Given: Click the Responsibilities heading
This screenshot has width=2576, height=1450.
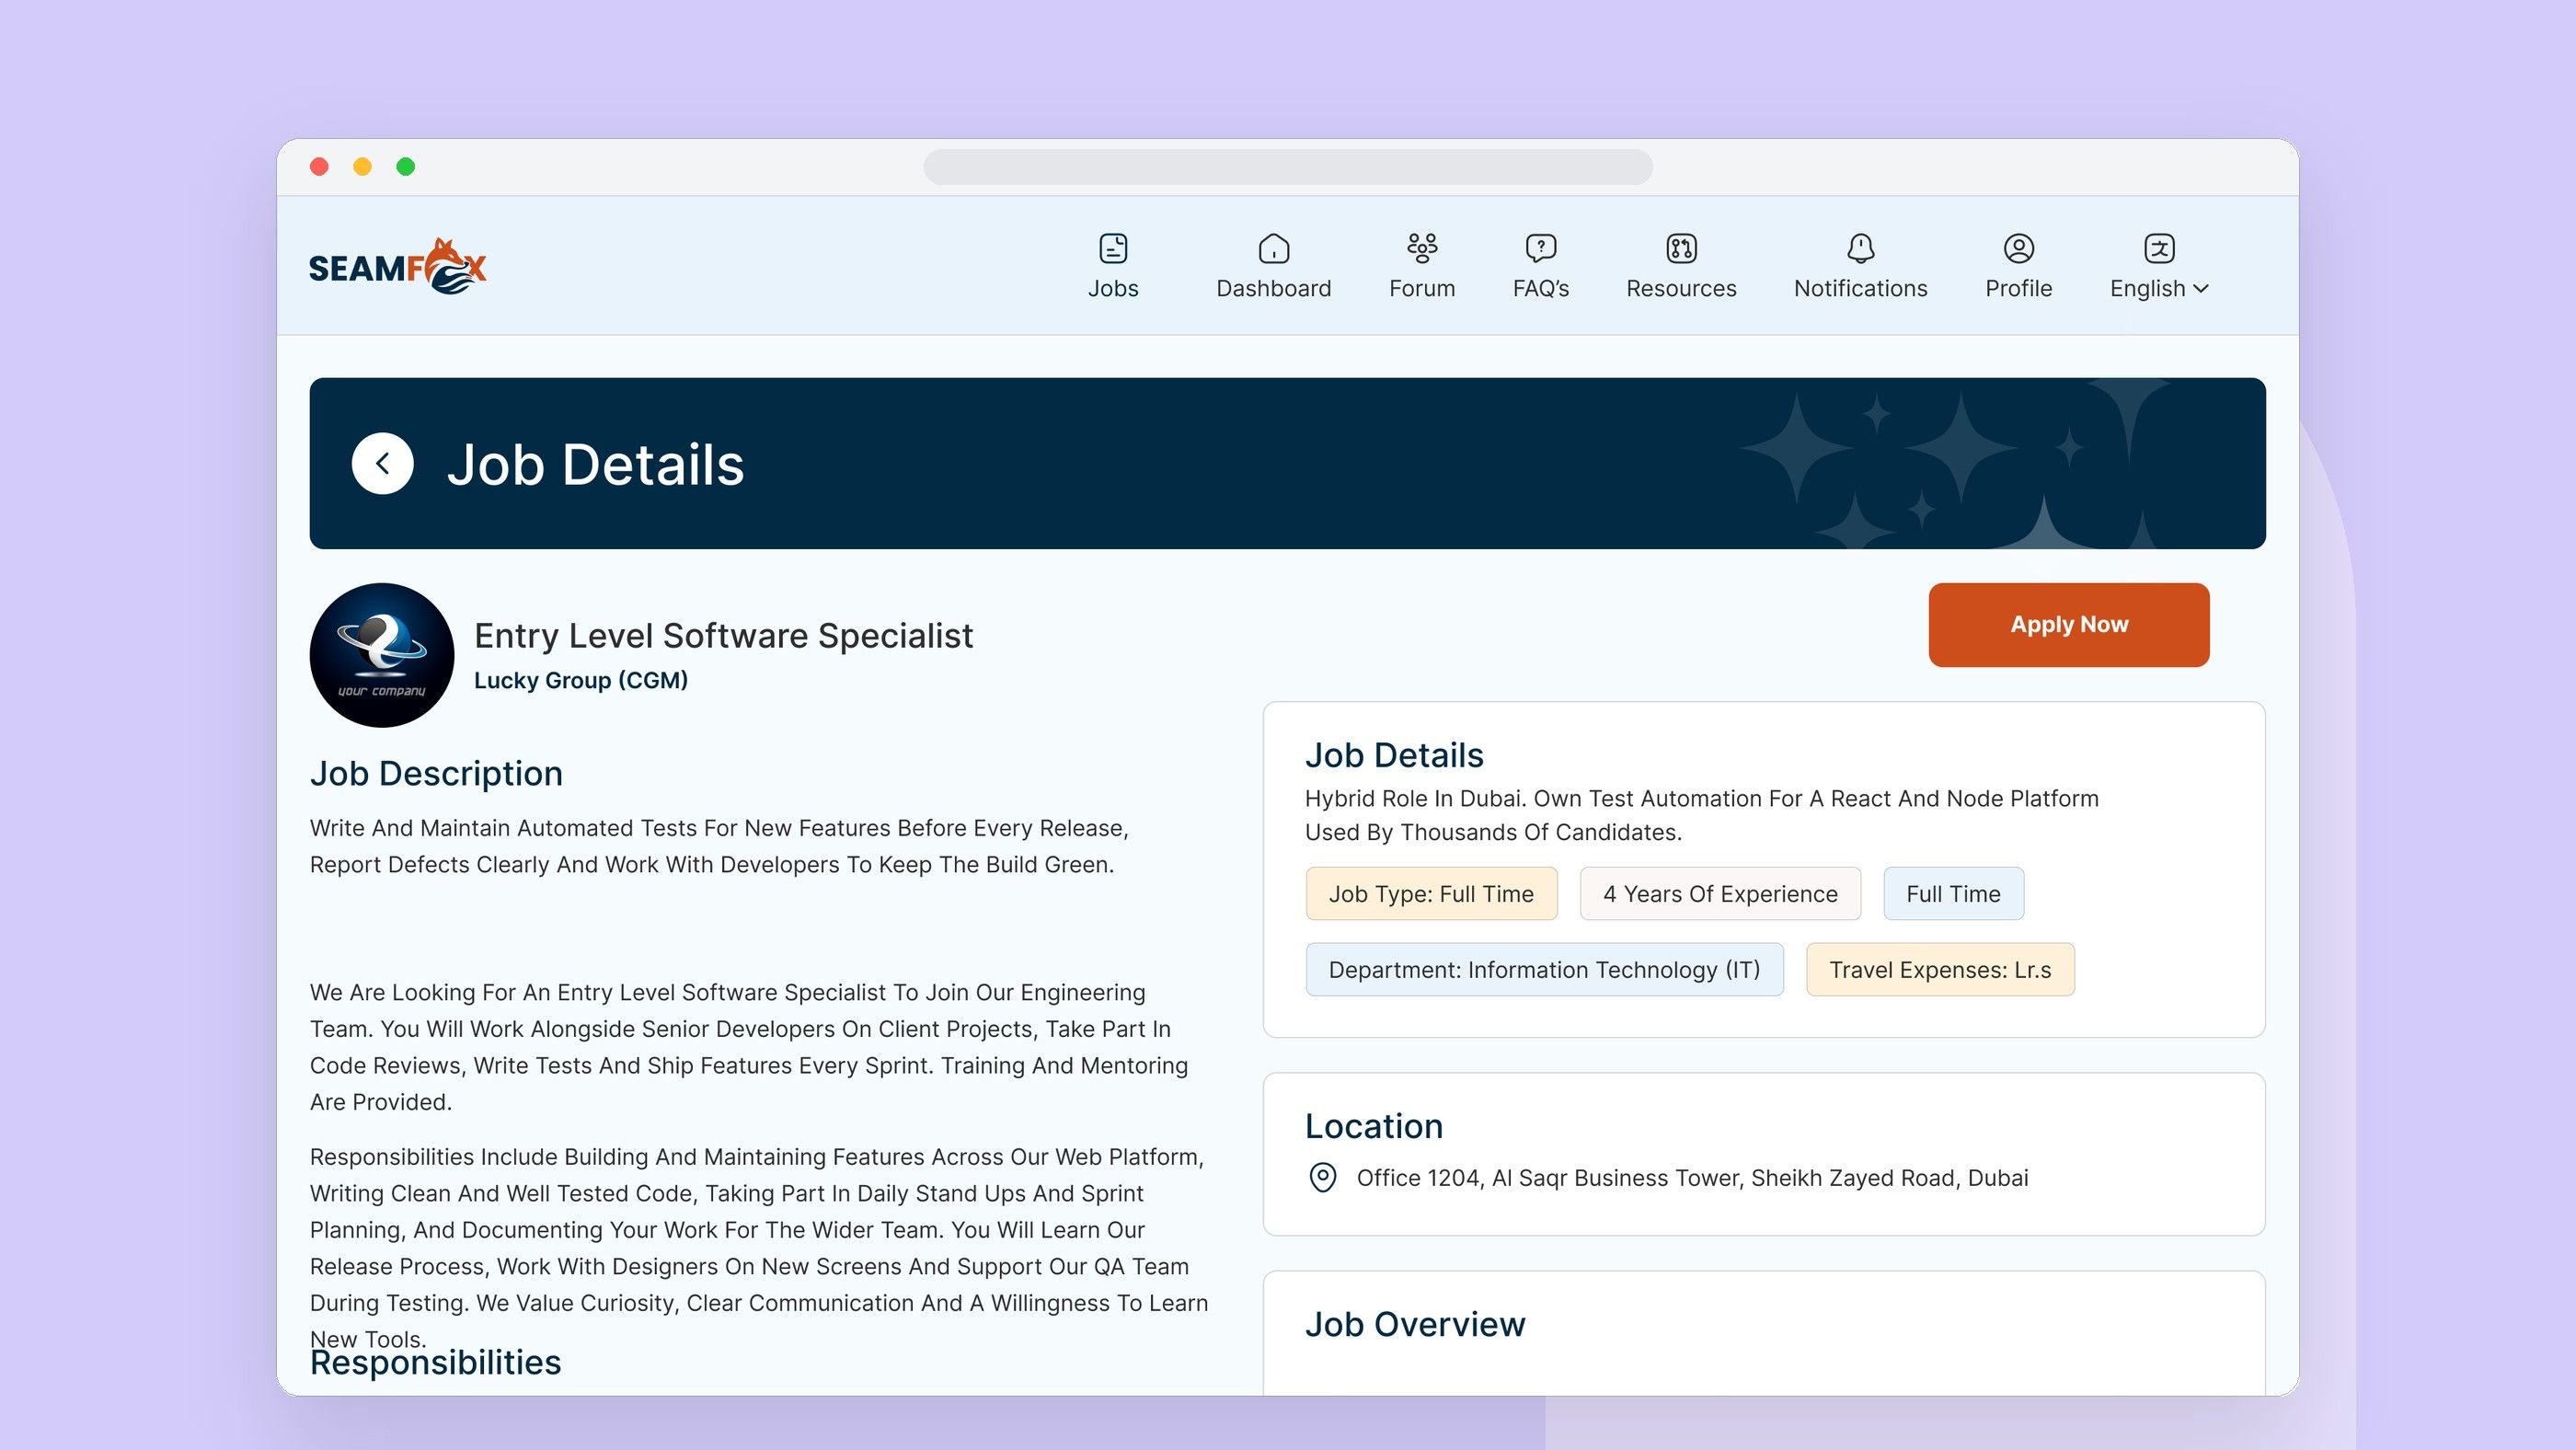Looking at the screenshot, I should 435,1363.
